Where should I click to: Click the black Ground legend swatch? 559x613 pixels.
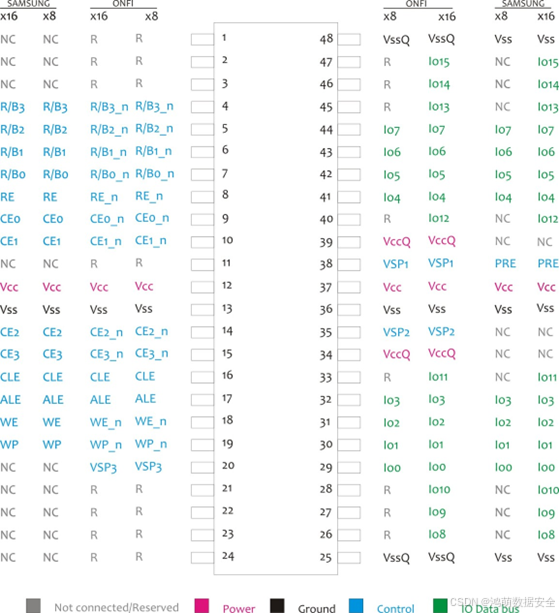[277, 606]
